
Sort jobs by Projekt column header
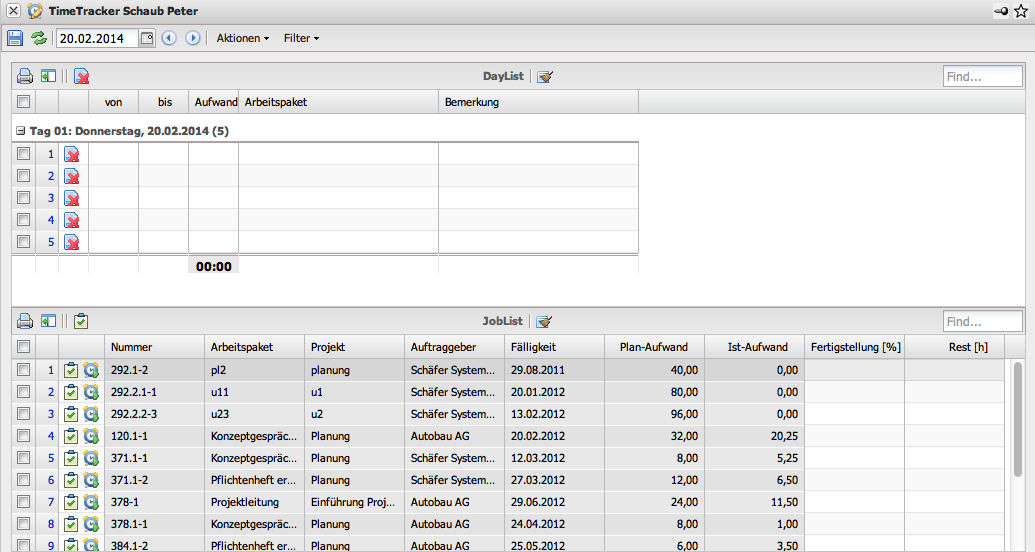pos(328,347)
